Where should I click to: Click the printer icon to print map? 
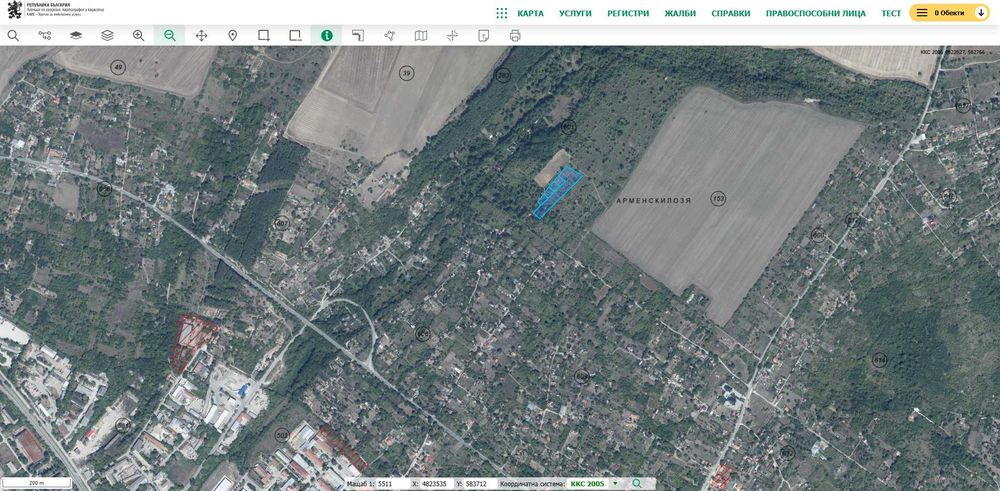515,35
